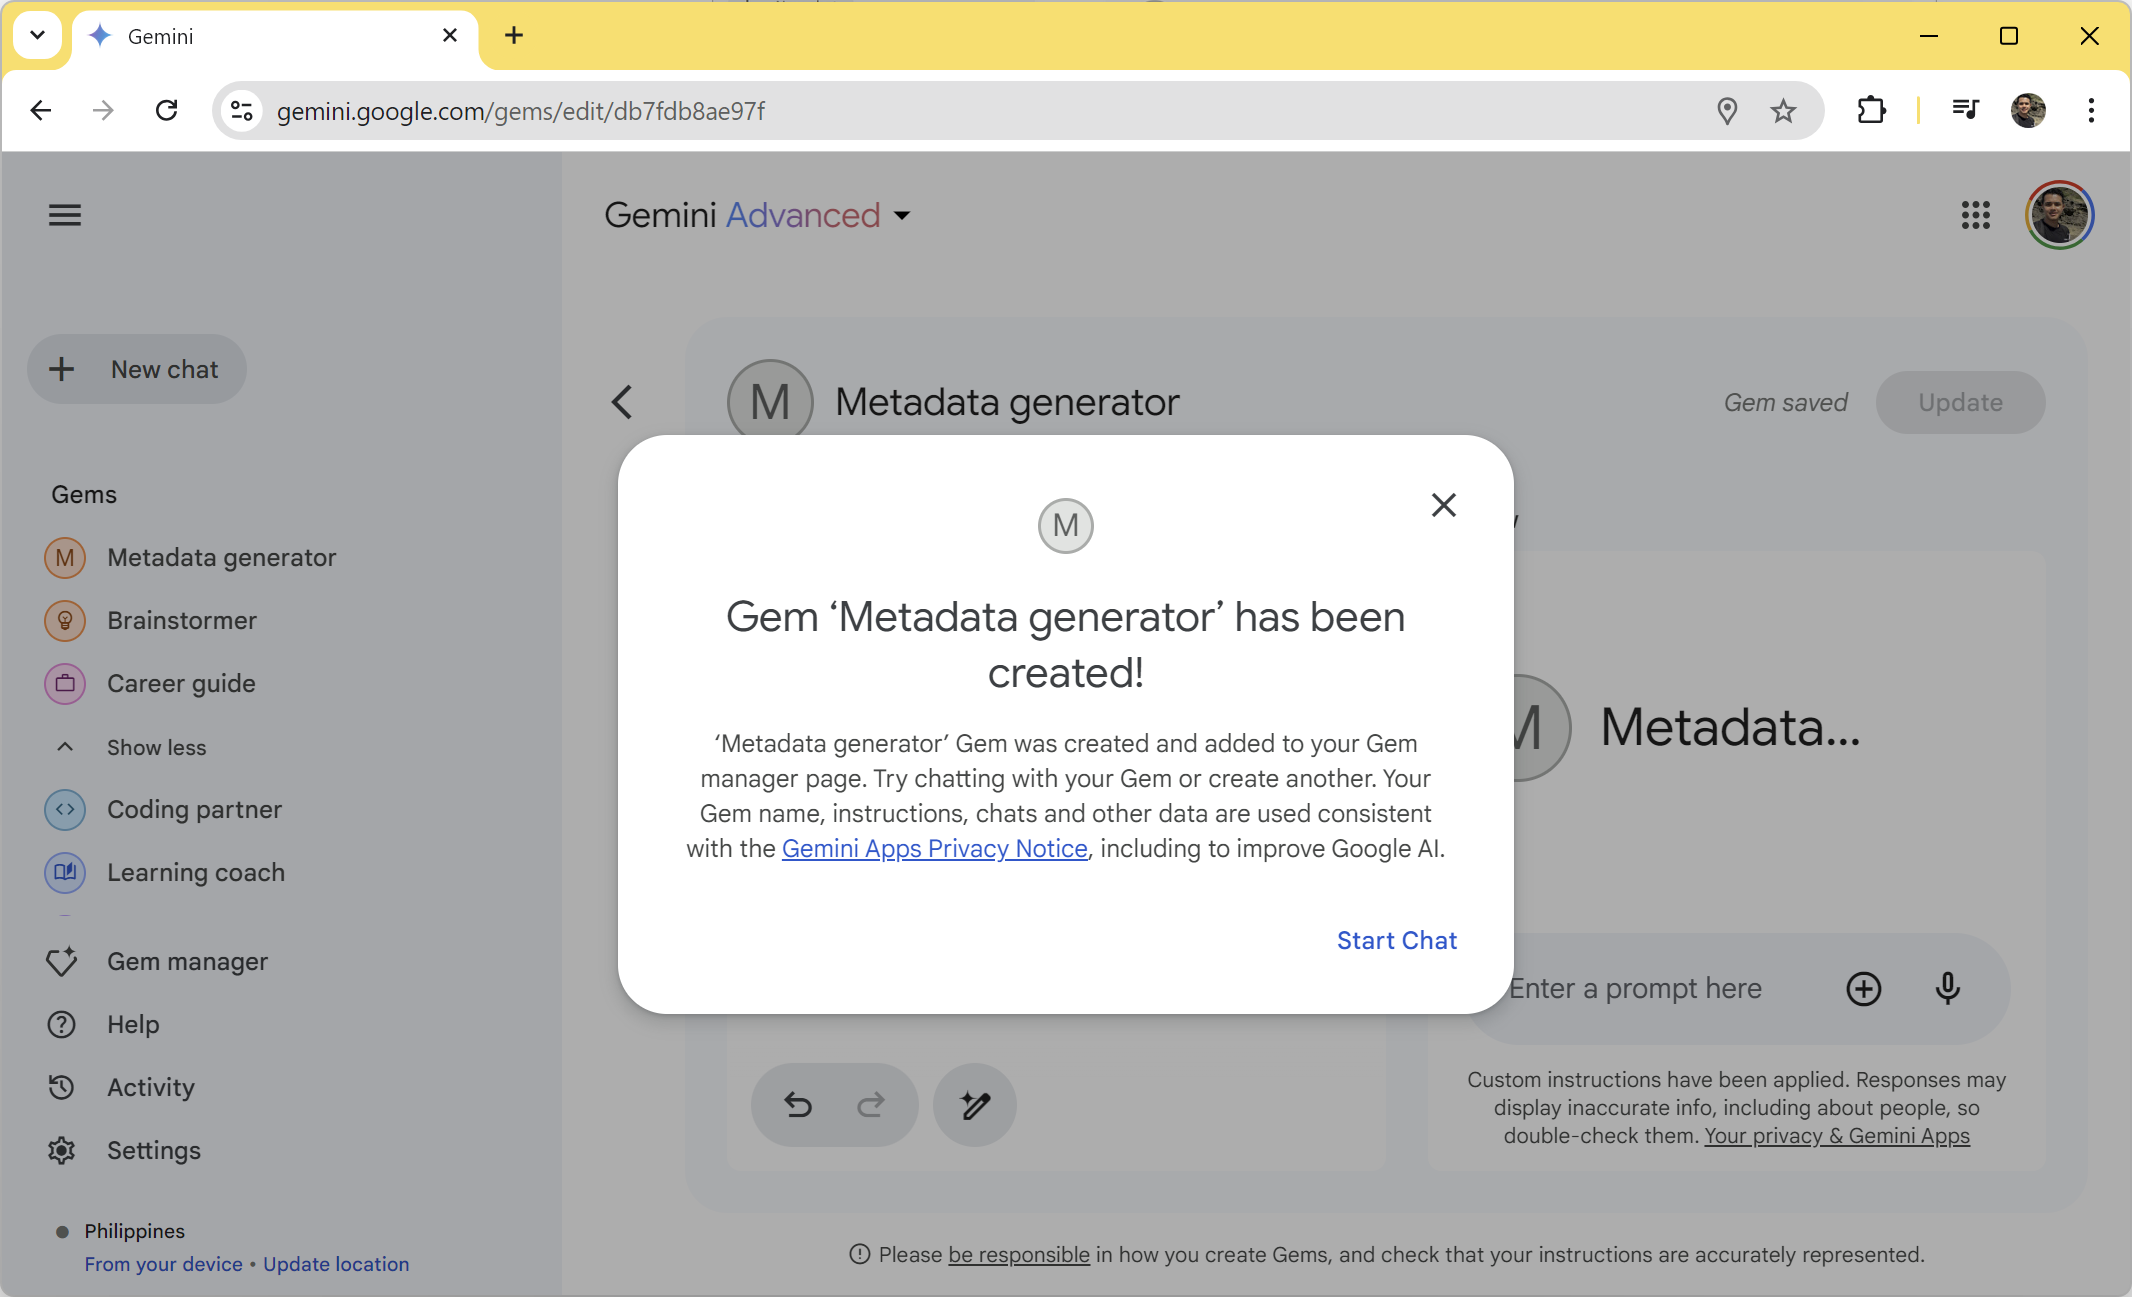Click the Update gem button
This screenshot has height=1297, width=2132.
coord(1960,402)
